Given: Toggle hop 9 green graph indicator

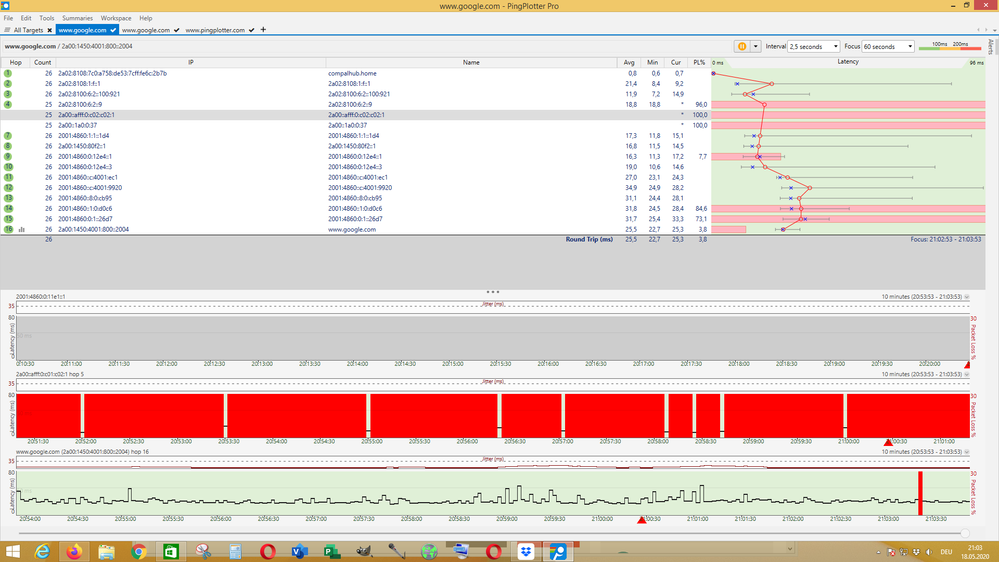Looking at the screenshot, I should click(x=8, y=156).
